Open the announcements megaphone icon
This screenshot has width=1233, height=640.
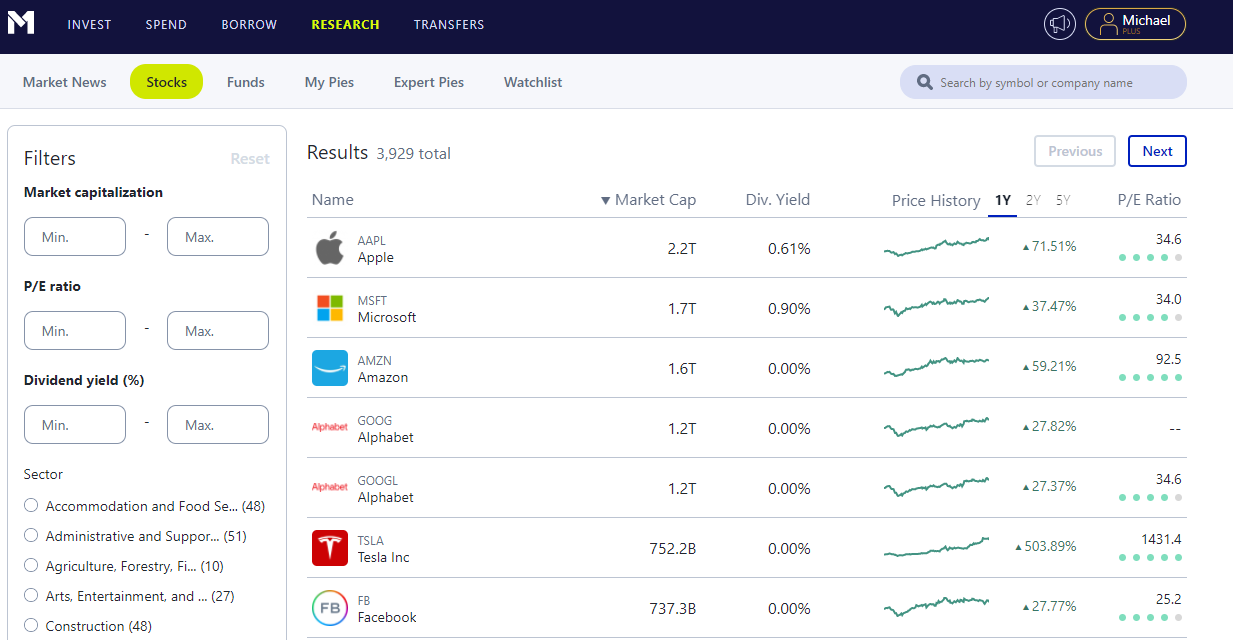(1059, 24)
